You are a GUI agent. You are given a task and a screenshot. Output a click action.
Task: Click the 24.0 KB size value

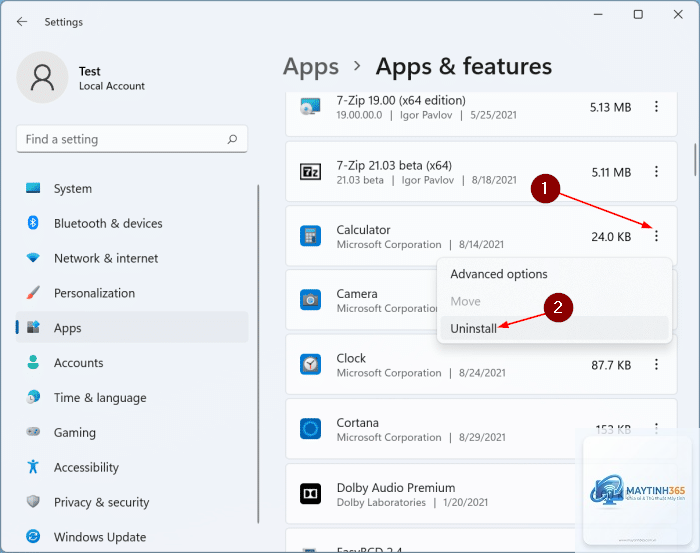[611, 237]
